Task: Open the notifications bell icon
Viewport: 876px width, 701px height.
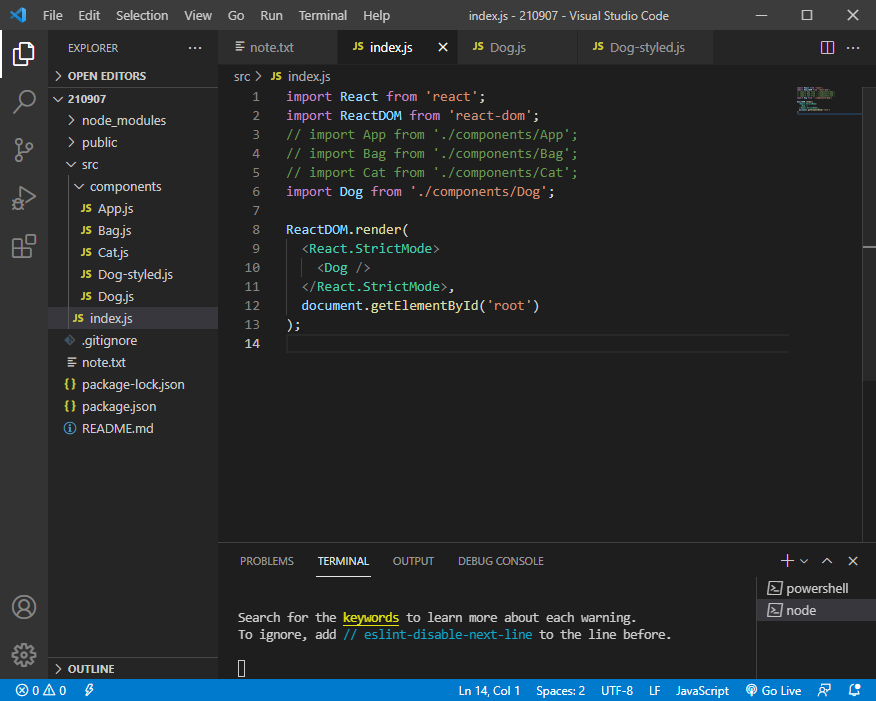Action: (854, 690)
